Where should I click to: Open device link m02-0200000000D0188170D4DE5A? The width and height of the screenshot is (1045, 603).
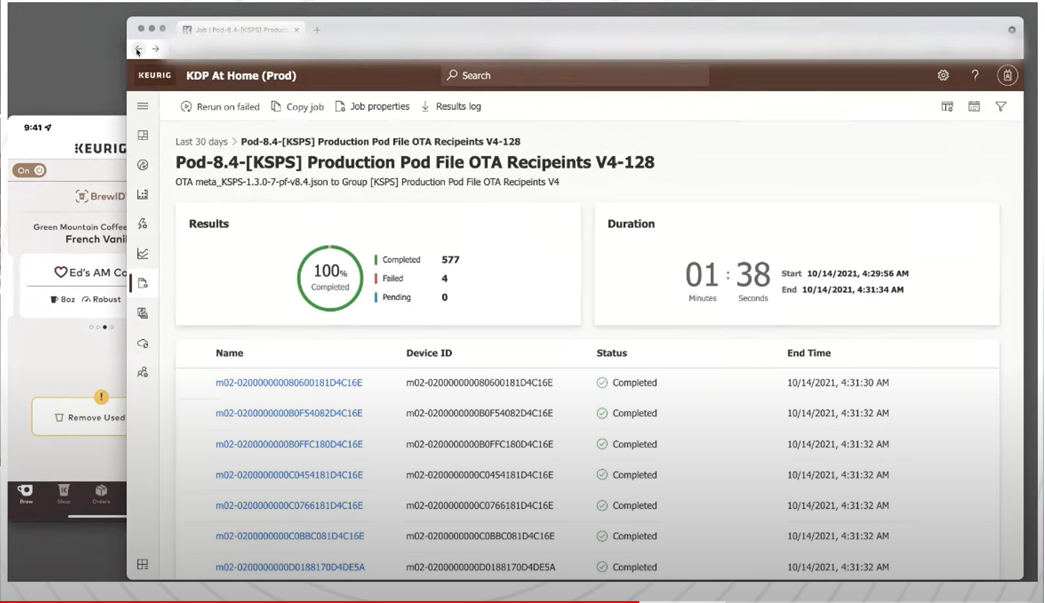(290, 567)
